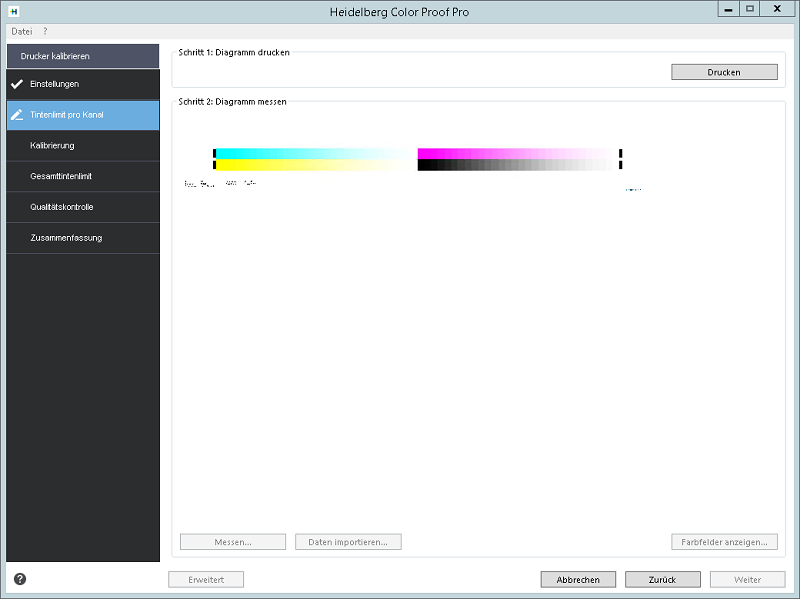This screenshot has width=800, height=599.
Task: Click the Heidelberg app icon in title bar
Action: 14,11
